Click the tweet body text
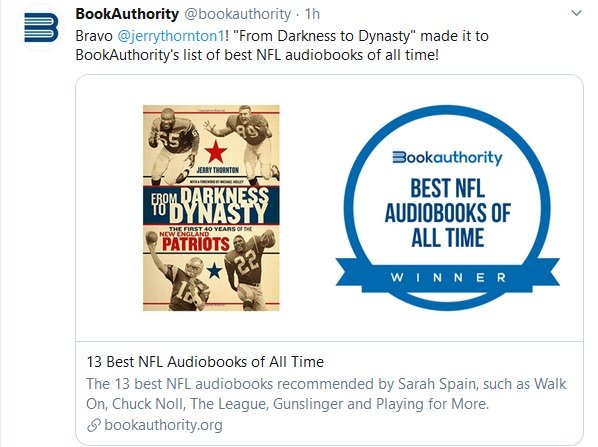 pyautogui.click(x=282, y=45)
